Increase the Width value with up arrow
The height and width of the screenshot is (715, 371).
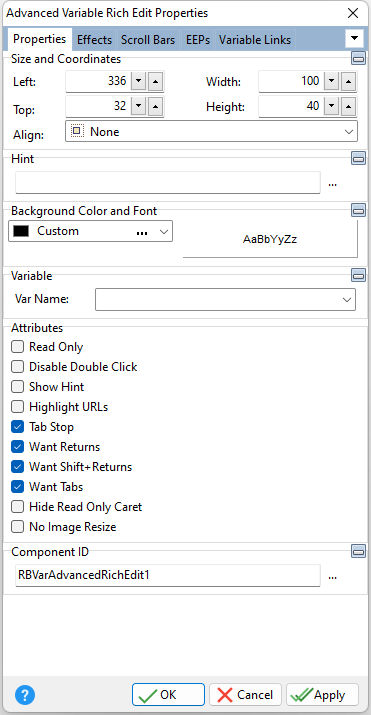click(349, 82)
